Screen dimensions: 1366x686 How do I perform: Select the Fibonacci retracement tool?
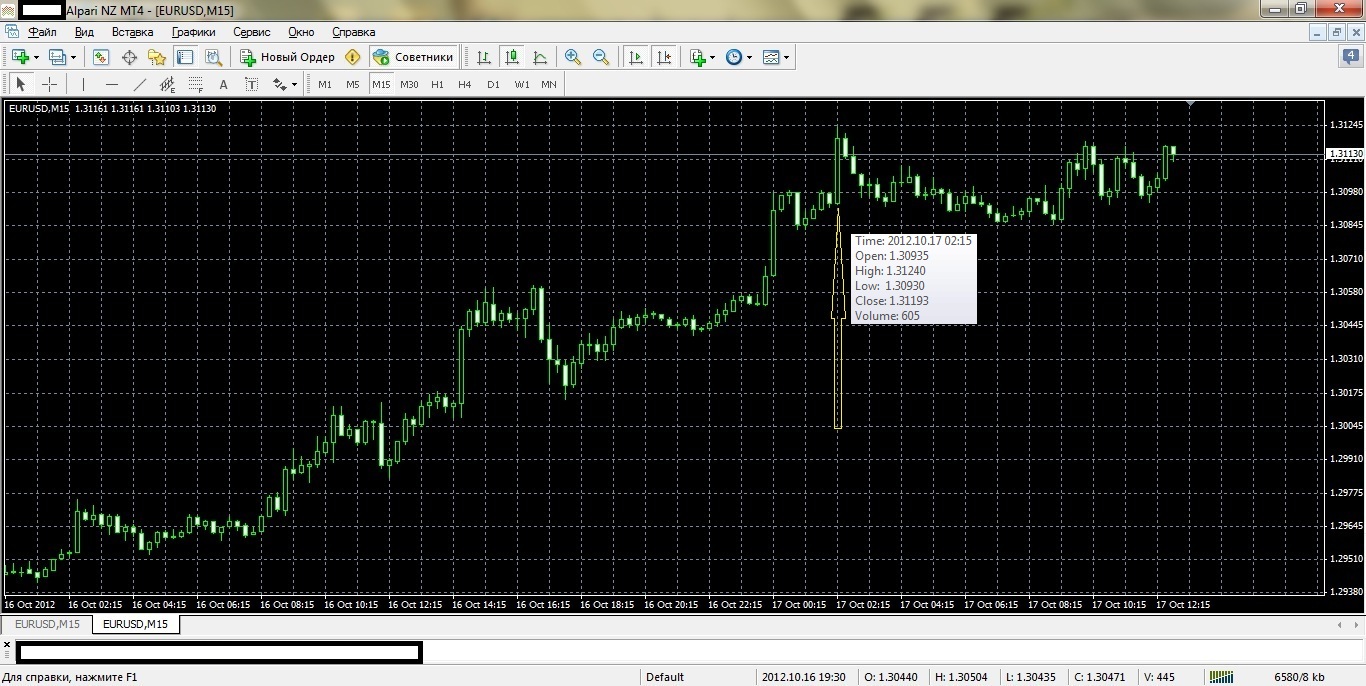point(195,84)
